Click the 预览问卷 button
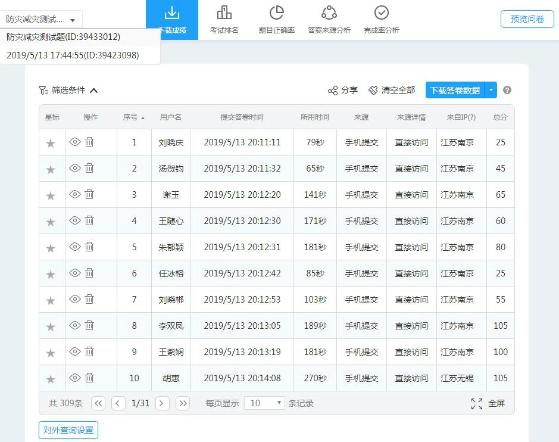This screenshot has height=442, width=559. click(527, 19)
